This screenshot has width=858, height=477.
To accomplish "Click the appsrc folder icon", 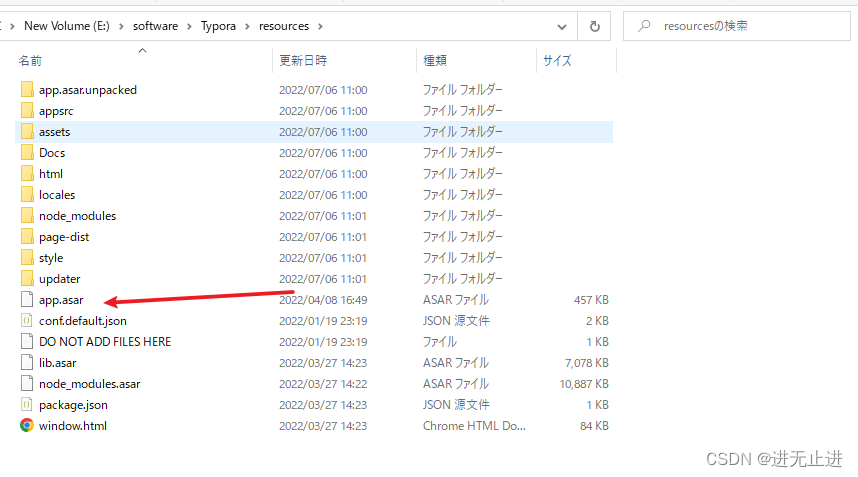I will tap(27, 110).
